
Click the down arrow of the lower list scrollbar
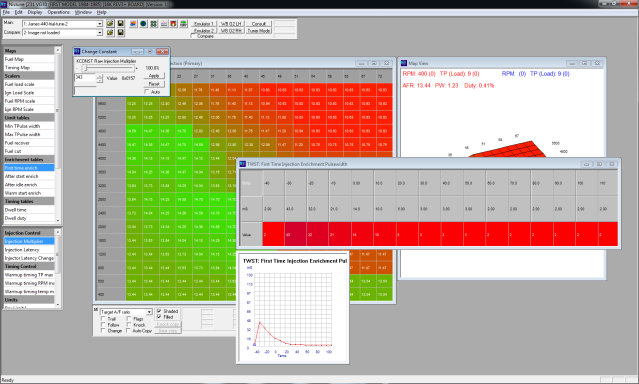pyautogui.click(x=57, y=305)
